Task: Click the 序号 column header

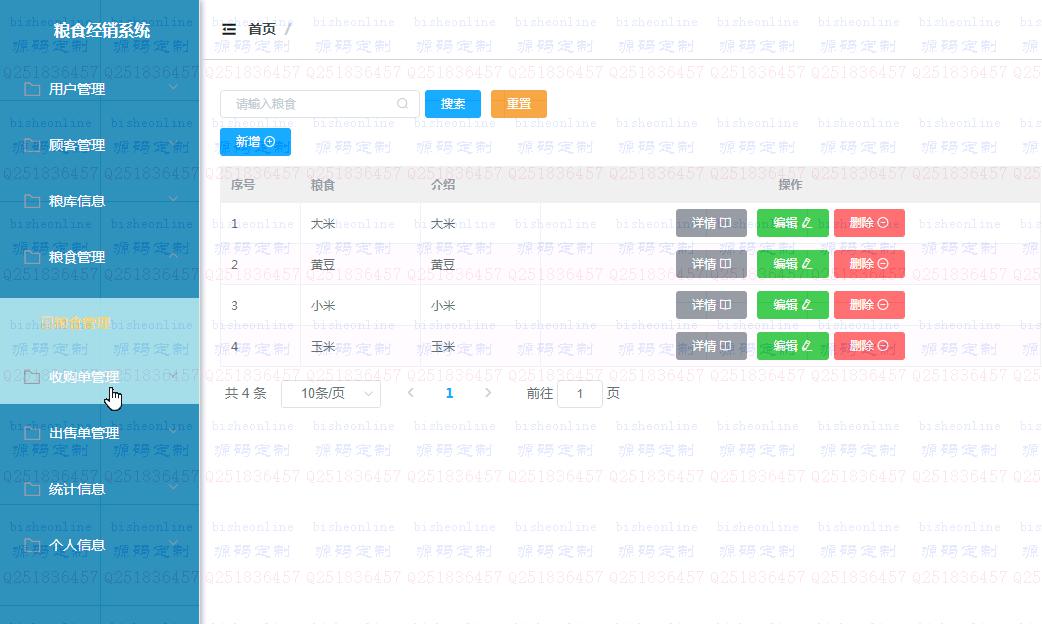Action: coord(243,185)
